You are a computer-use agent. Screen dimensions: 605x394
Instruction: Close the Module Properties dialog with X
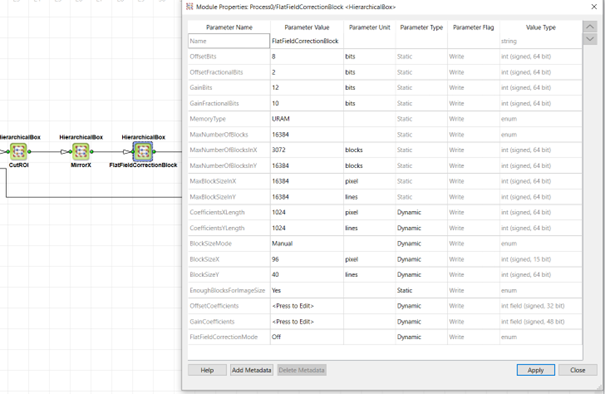point(594,7)
